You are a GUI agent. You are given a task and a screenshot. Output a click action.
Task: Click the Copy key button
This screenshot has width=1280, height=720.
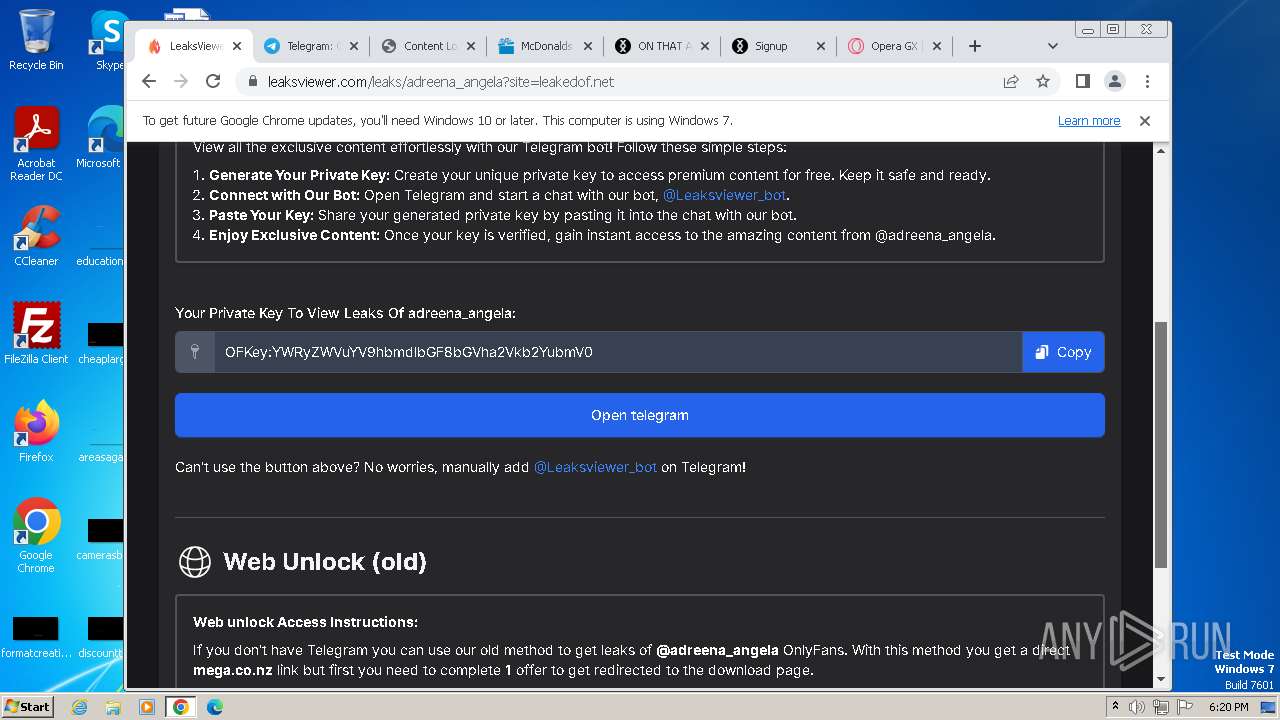coord(1063,352)
